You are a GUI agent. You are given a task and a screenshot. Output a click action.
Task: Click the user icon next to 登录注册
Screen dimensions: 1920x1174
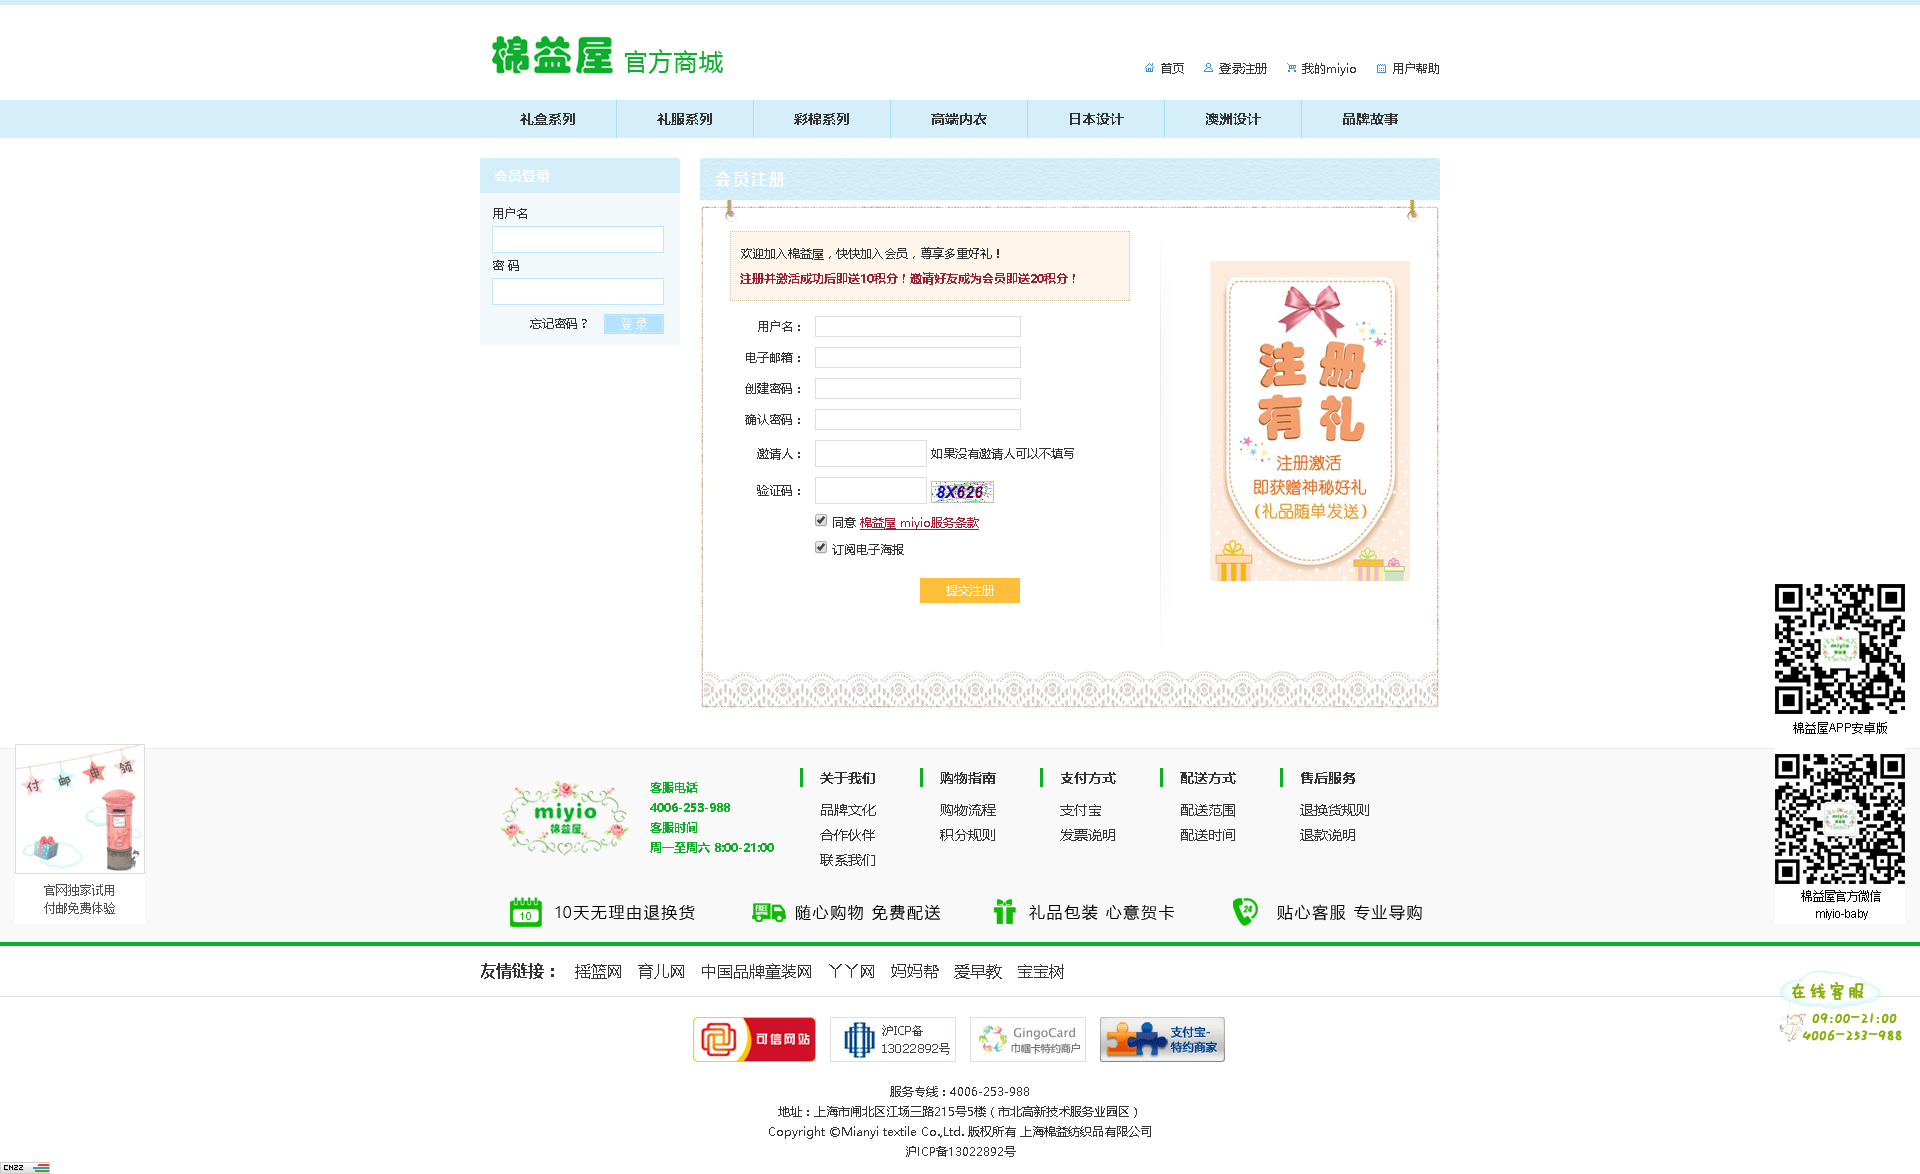[1208, 68]
